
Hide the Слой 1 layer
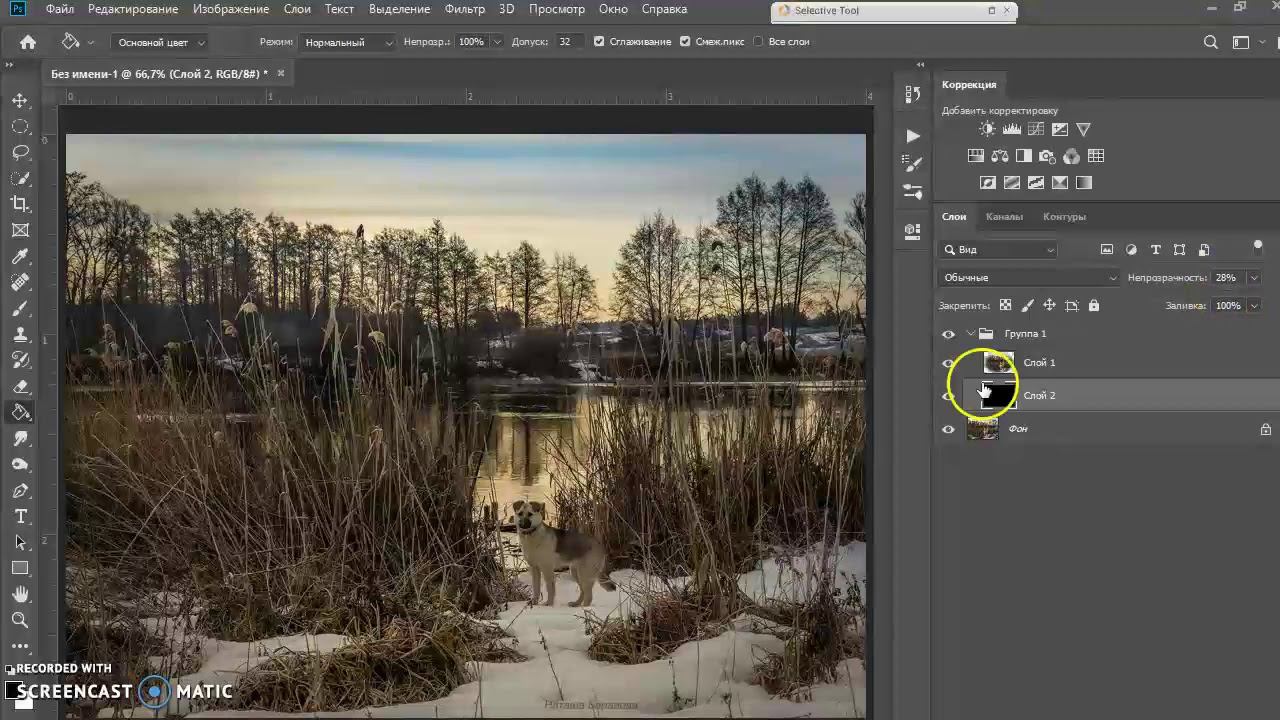coord(948,363)
